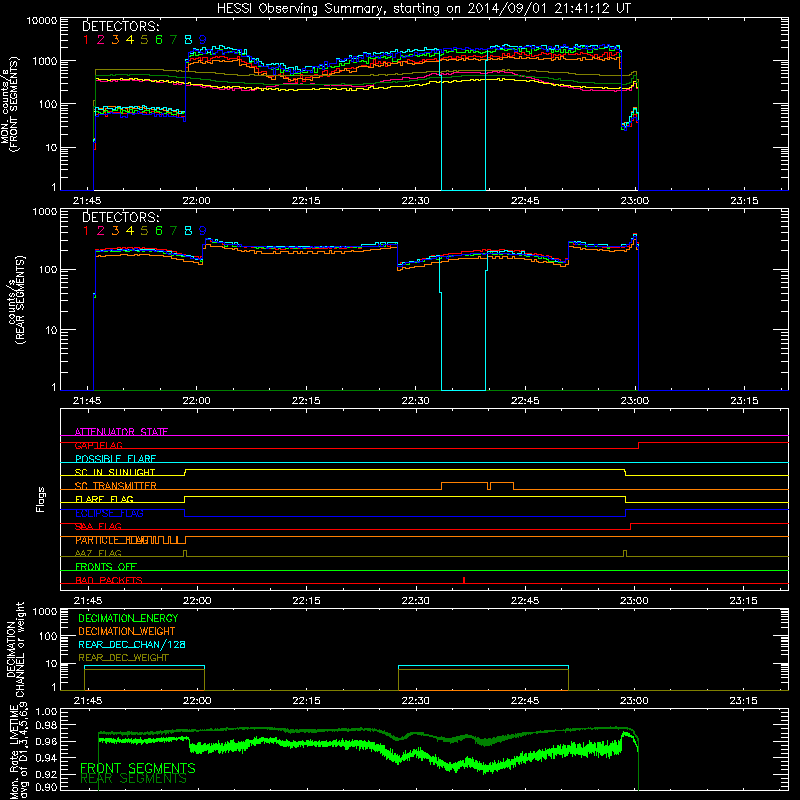This screenshot has height=800, width=800.
Task: Click the 0.98 value on livetime axis
Action: (x=47, y=726)
